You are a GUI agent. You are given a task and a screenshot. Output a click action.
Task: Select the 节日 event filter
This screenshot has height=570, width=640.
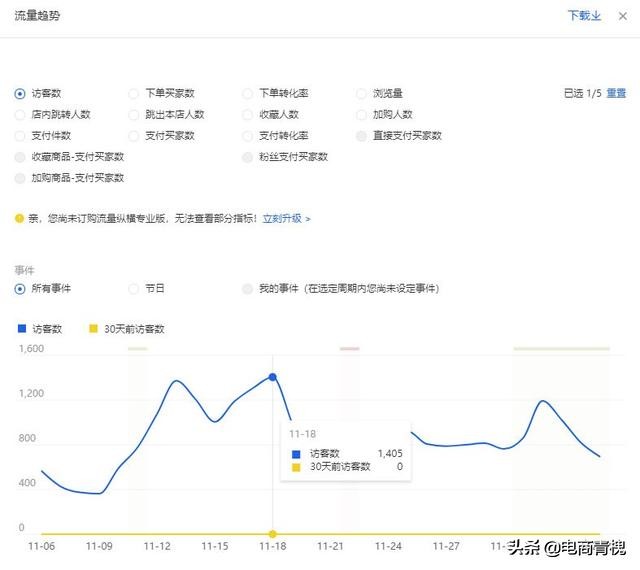(133, 289)
